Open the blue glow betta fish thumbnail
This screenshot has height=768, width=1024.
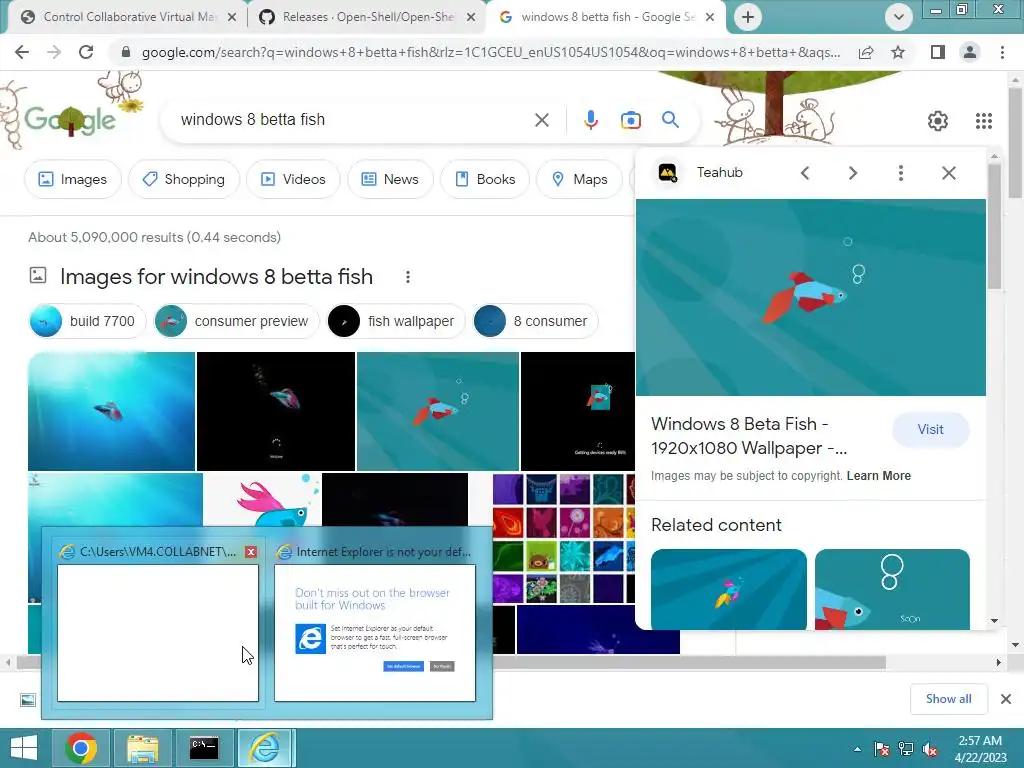pos(111,411)
